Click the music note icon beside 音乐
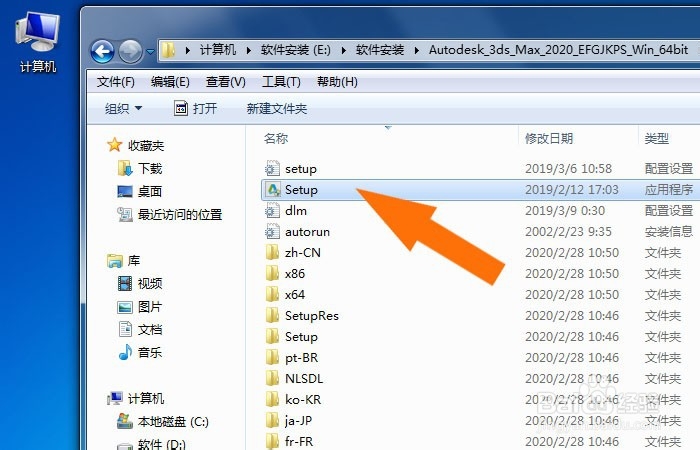 [x=125, y=352]
